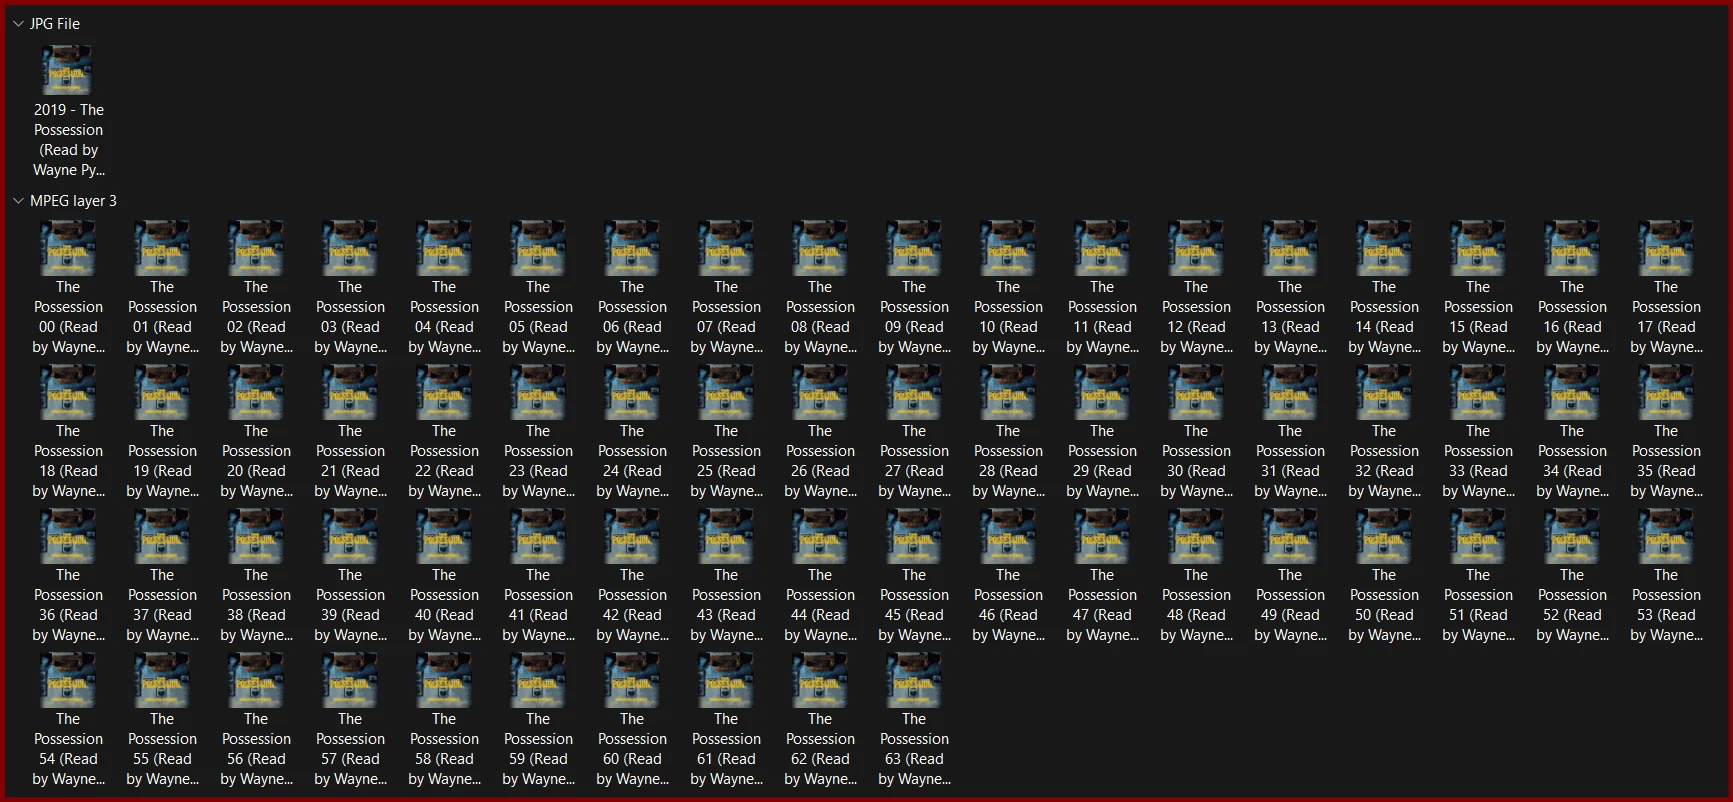This screenshot has width=1733, height=802.
Task: Click The Possession 20 file icon
Action: coord(256,392)
